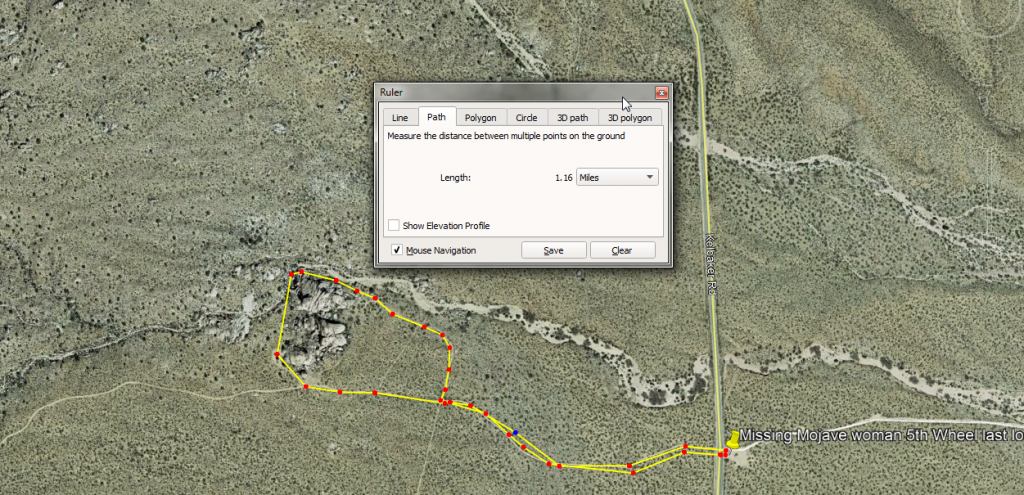This screenshot has width=1024, height=495.
Task: Select the Path tab
Action: coord(436,118)
